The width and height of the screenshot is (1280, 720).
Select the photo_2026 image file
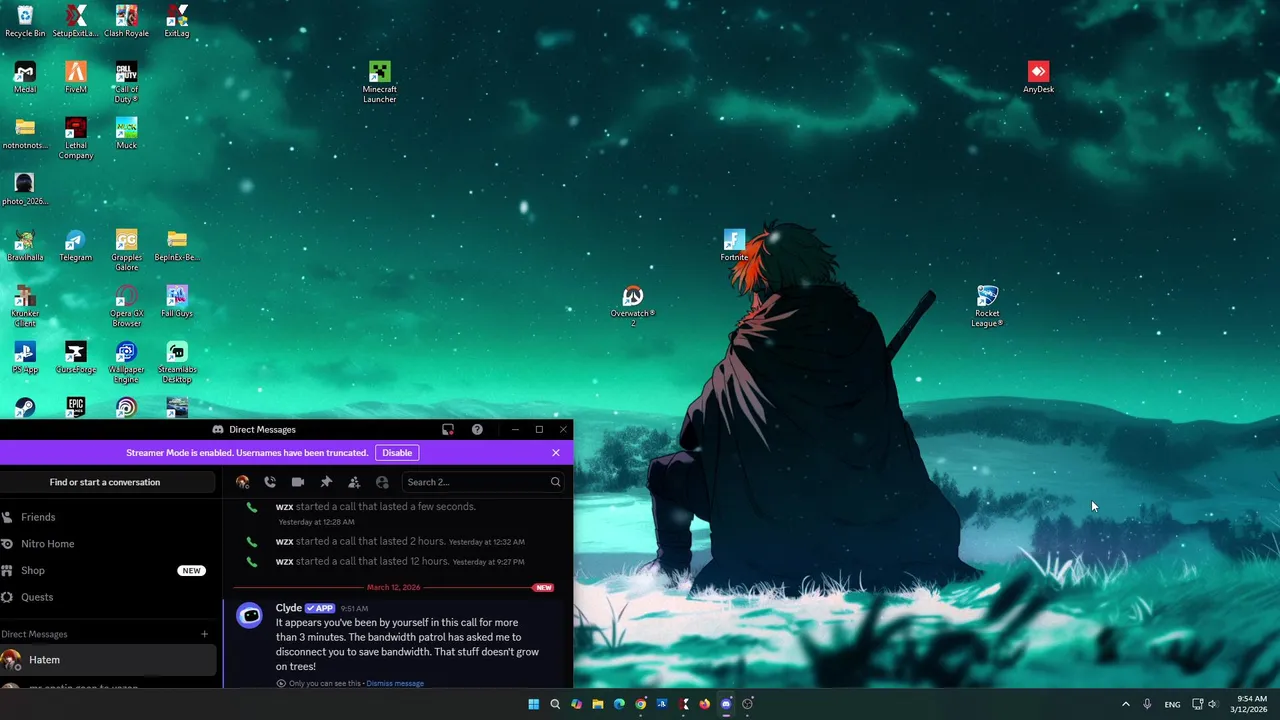pyautogui.click(x=25, y=189)
